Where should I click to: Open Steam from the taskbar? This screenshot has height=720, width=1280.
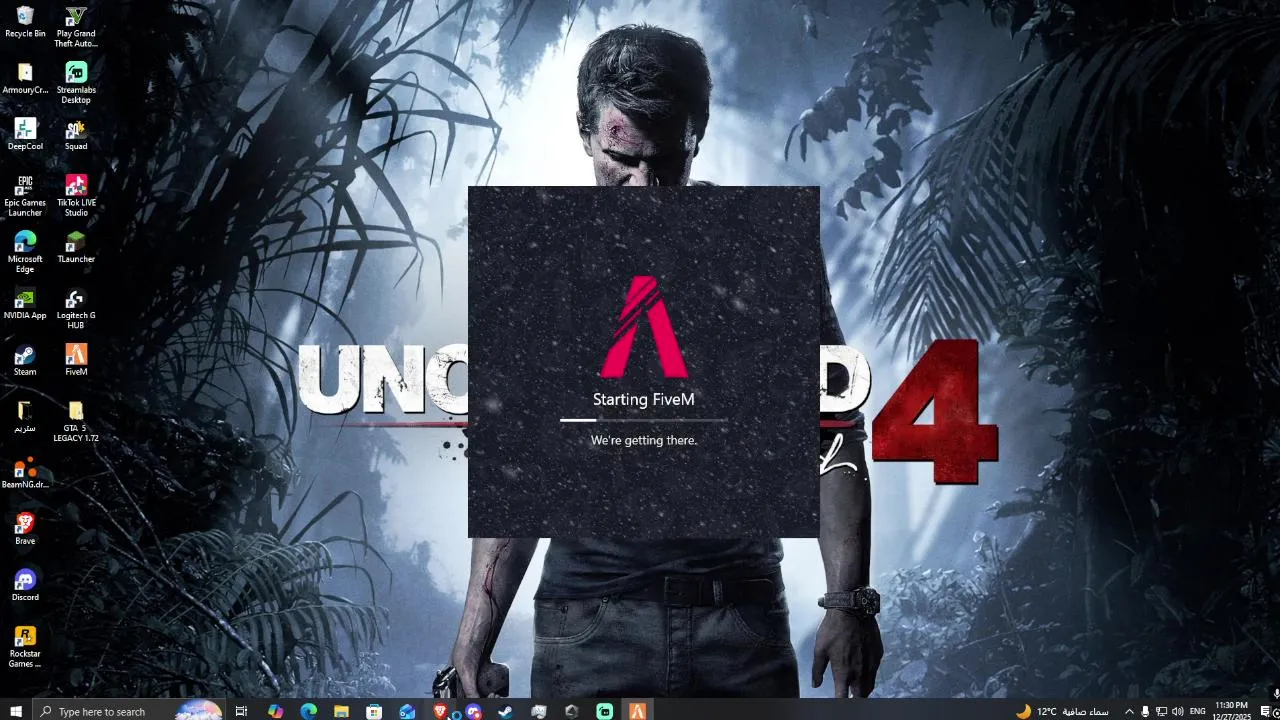506,711
